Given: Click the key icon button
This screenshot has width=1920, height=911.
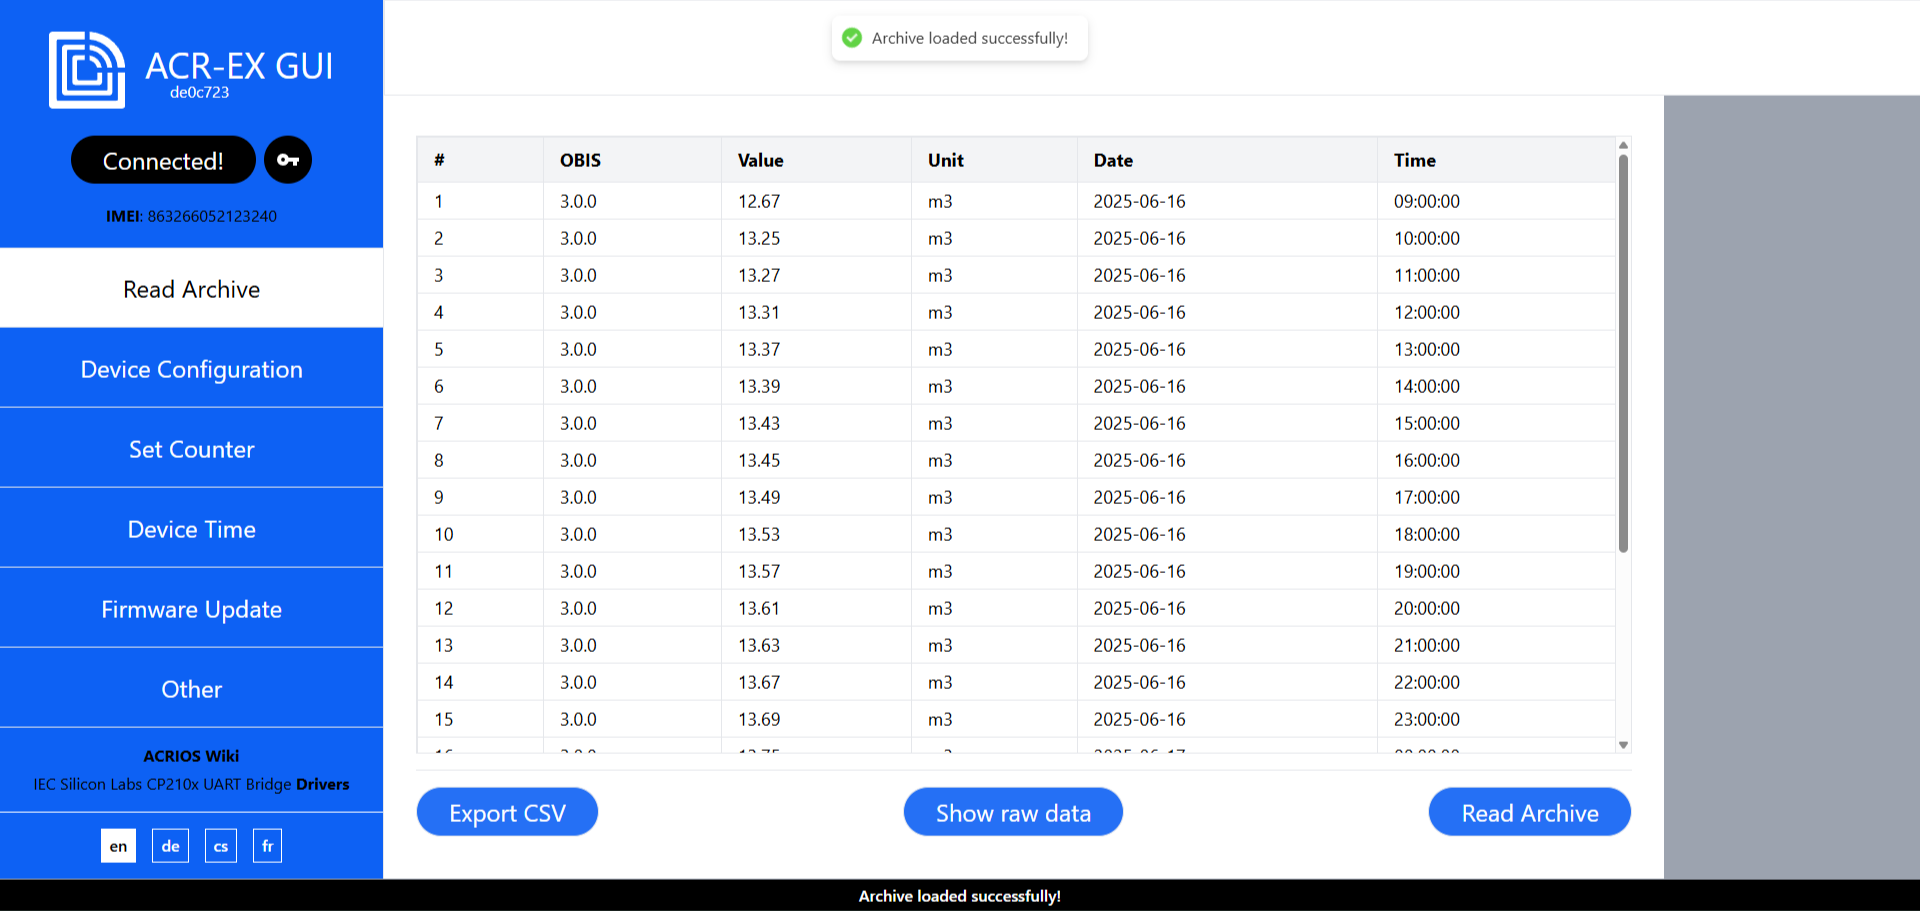Looking at the screenshot, I should point(288,160).
